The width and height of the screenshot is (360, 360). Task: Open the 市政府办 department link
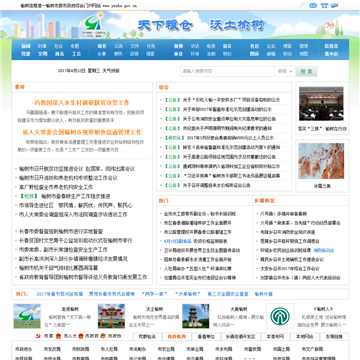24,349
